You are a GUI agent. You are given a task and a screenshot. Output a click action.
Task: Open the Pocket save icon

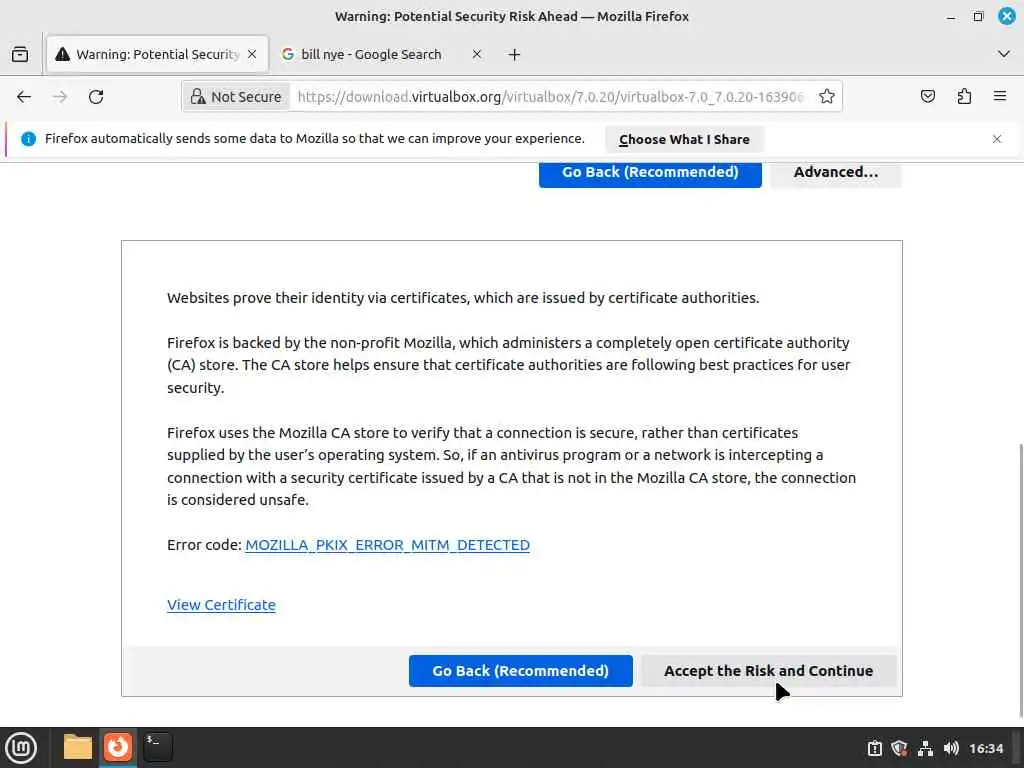click(927, 97)
